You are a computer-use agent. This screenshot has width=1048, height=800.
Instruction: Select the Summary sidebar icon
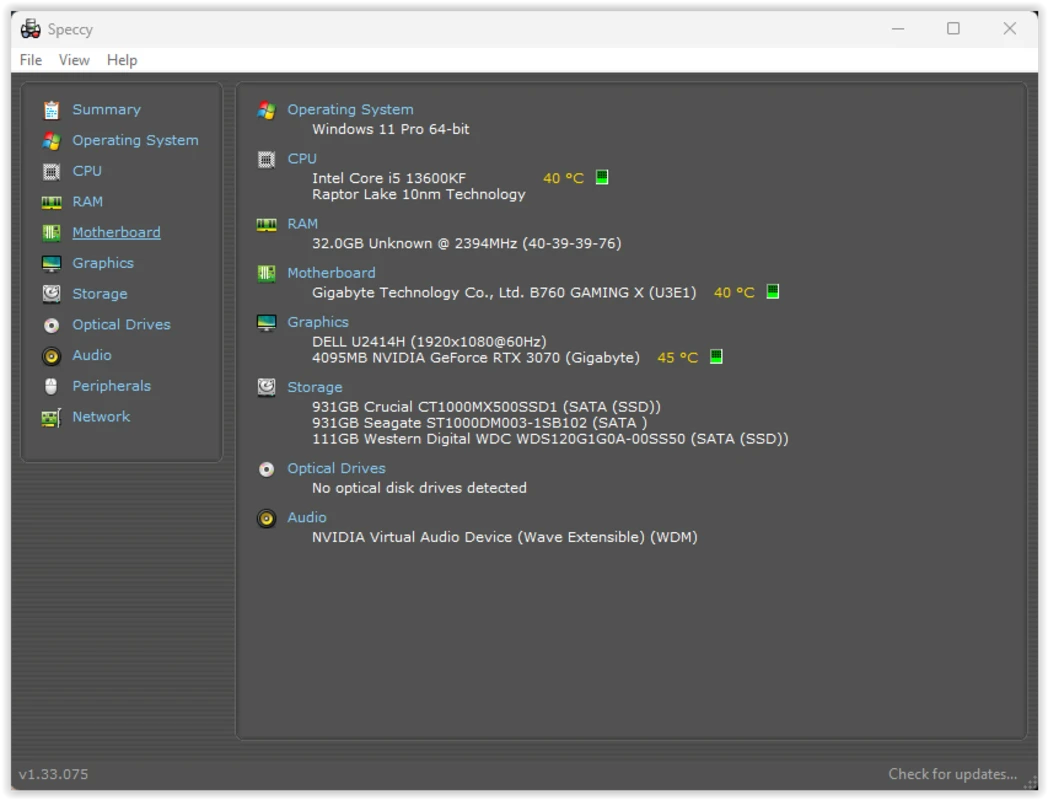pyautogui.click(x=53, y=109)
